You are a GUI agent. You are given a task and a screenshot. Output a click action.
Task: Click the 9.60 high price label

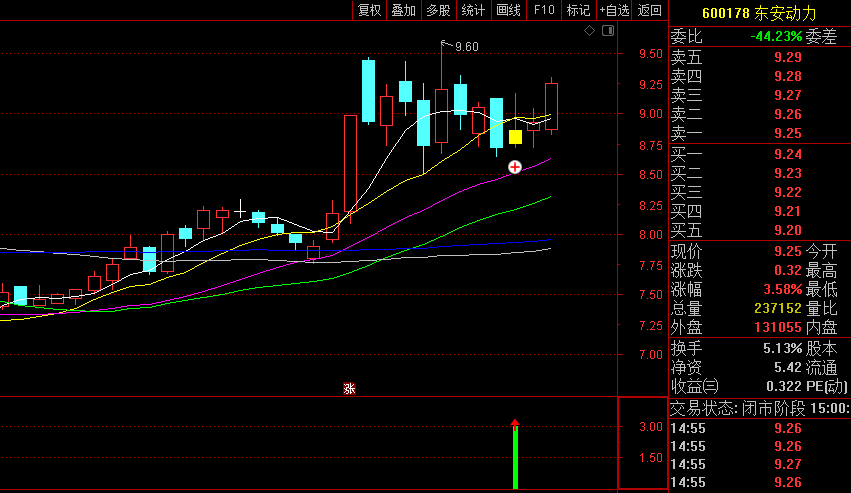tap(467, 47)
